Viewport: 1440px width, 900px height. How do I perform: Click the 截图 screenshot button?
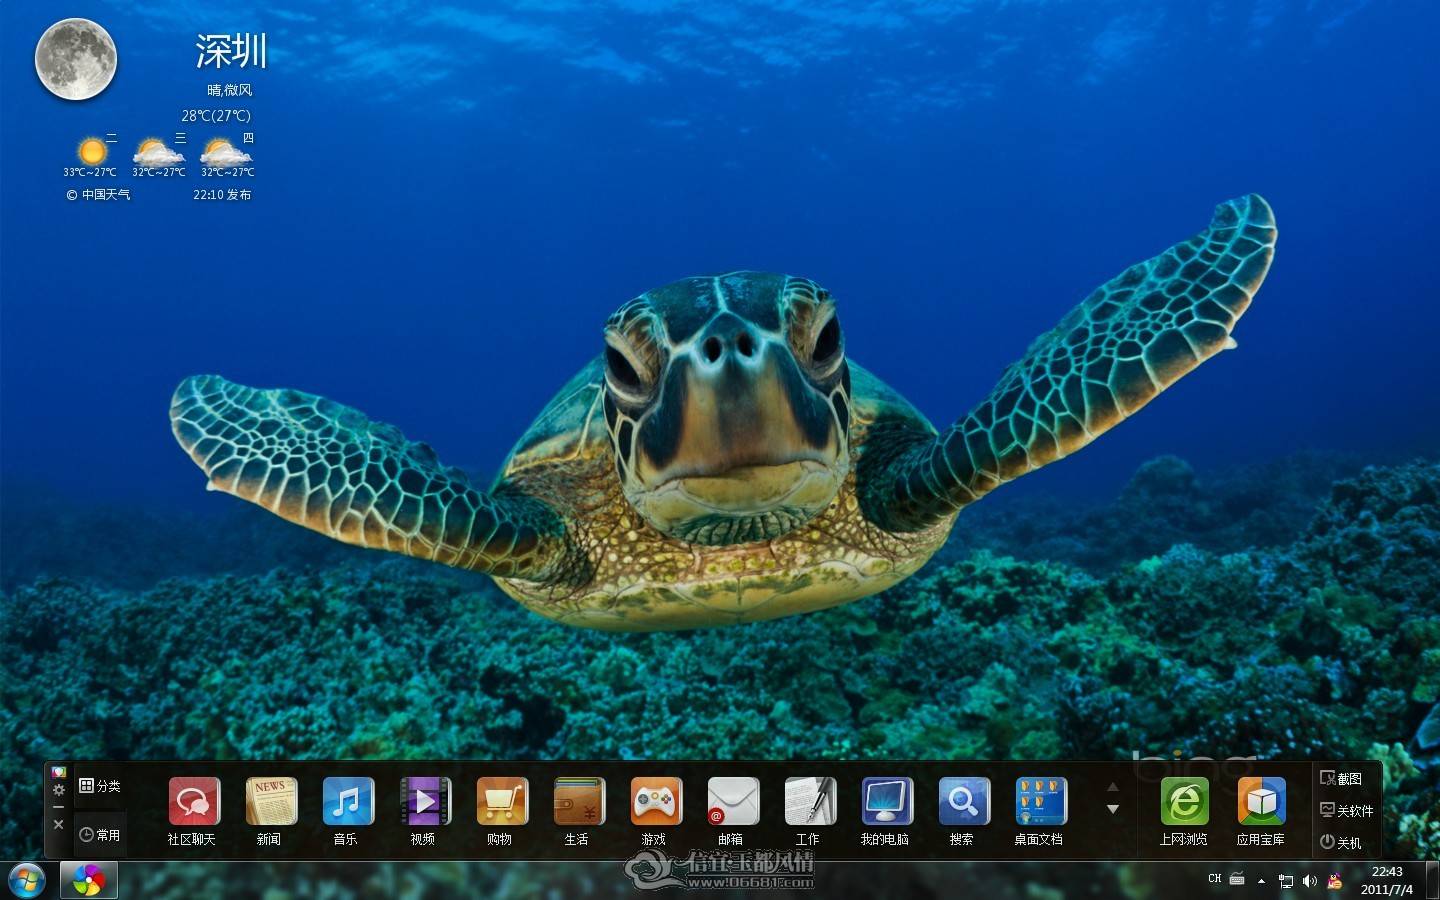[1341, 778]
